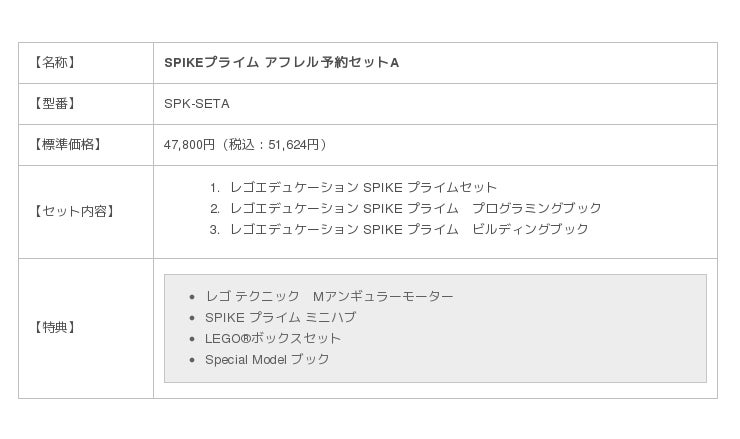Click the bullet beside Special Model ブック
The image size is (740, 439).
191,360
